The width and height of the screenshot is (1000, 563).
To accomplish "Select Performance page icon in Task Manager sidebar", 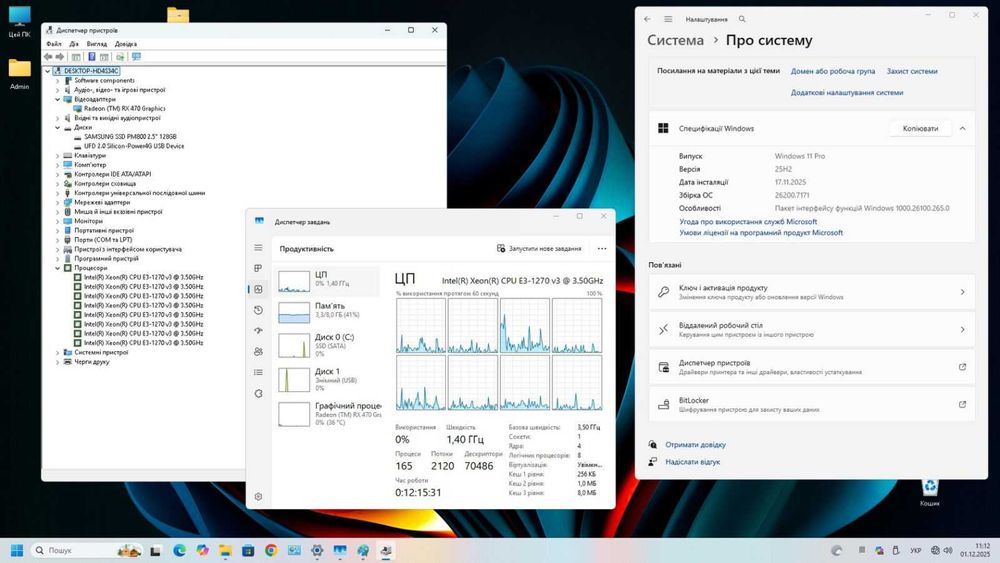I will (x=258, y=289).
